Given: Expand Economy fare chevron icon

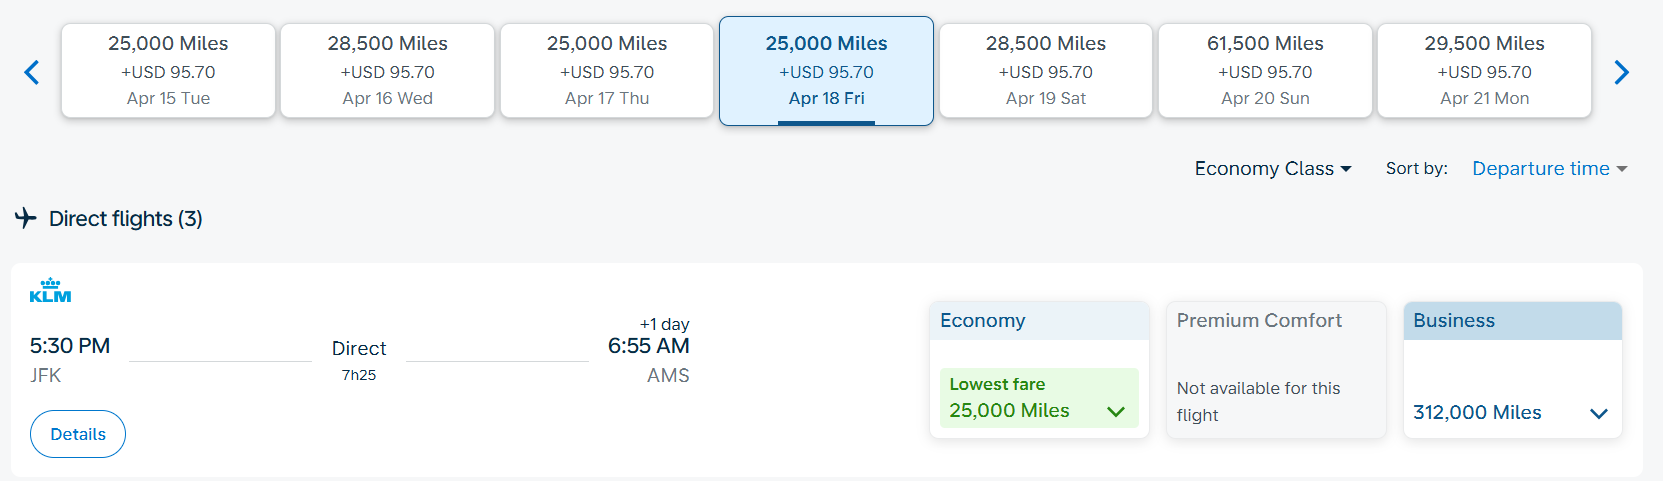Looking at the screenshot, I should pyautogui.click(x=1116, y=412).
